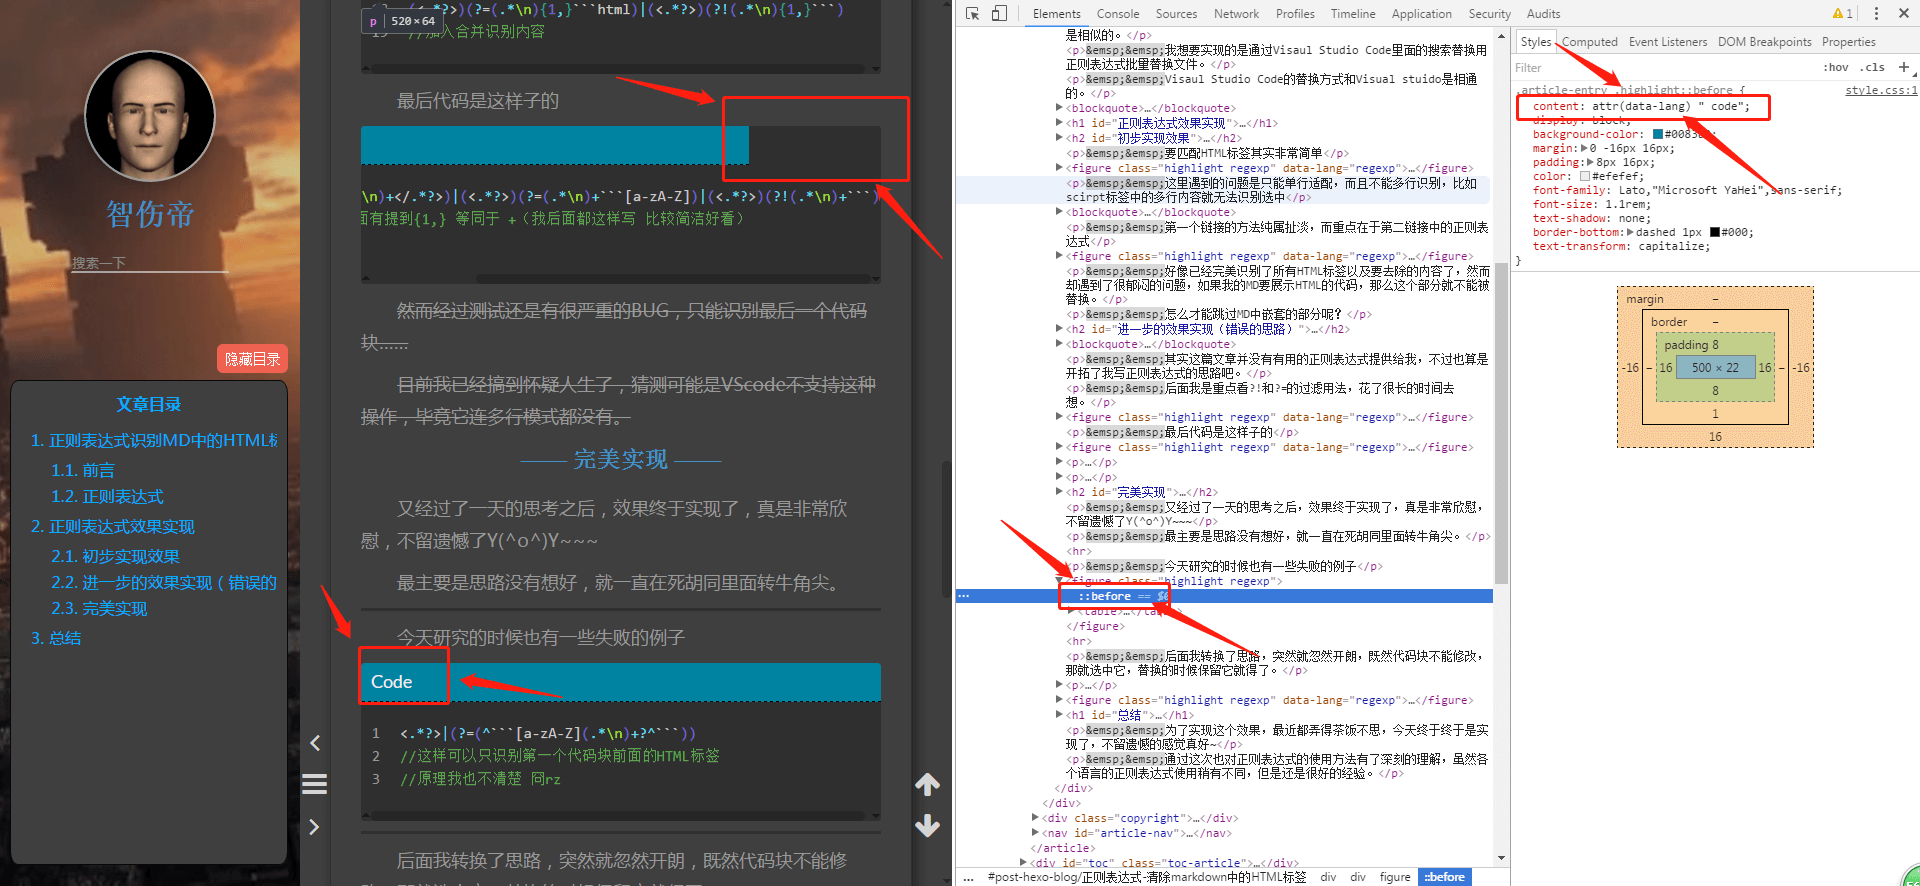
Task: Expand div class=copyright node
Action: pyautogui.click(x=1036, y=818)
